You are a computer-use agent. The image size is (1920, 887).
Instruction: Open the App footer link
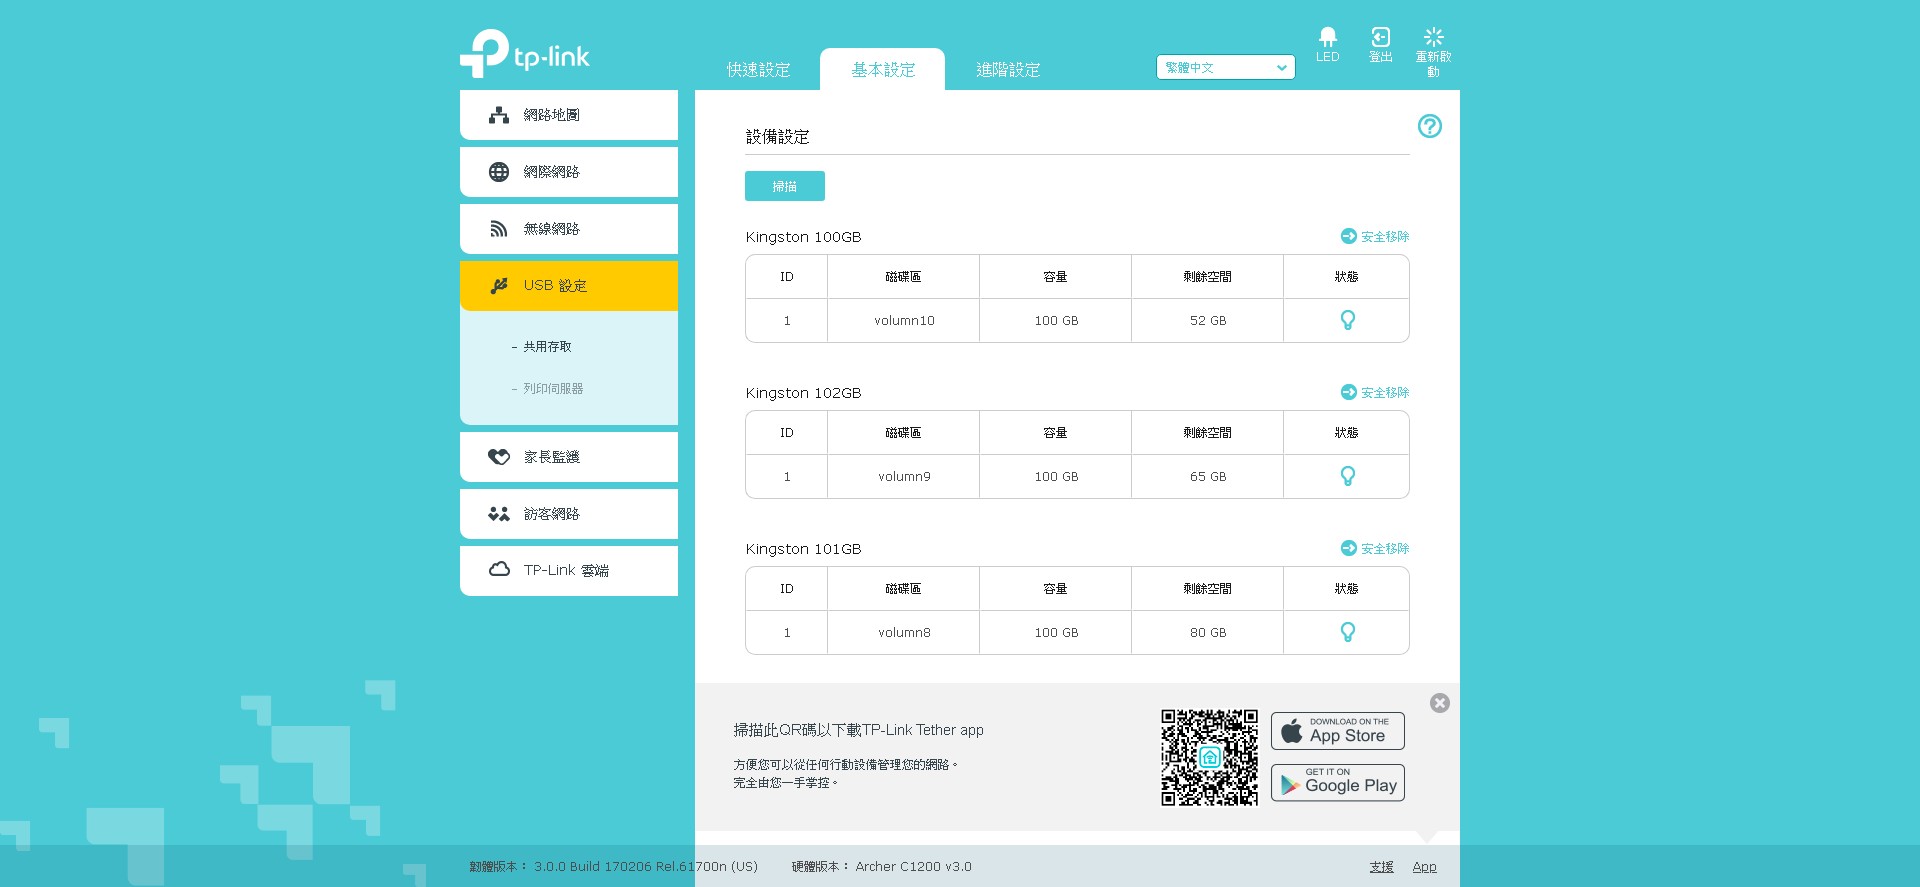pos(1424,867)
